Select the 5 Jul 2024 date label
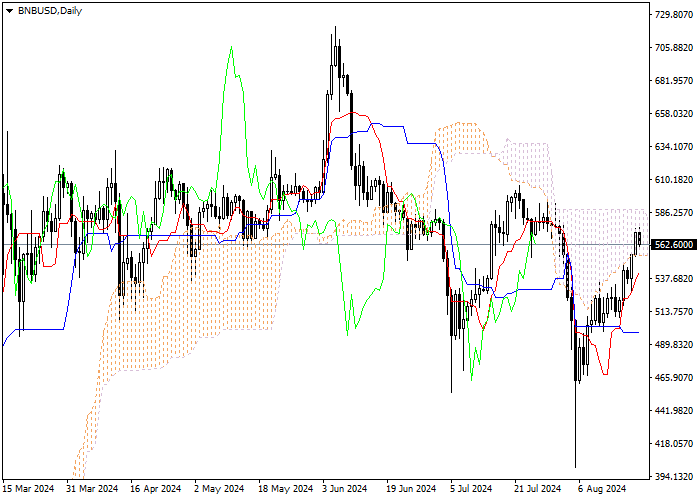 pyautogui.click(x=471, y=489)
